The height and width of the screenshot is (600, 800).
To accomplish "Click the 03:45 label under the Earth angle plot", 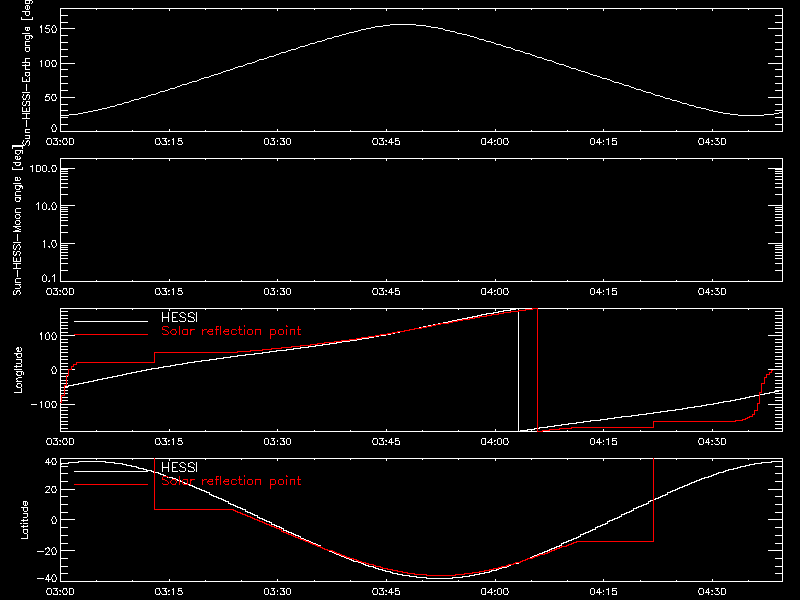I will pos(386,142).
